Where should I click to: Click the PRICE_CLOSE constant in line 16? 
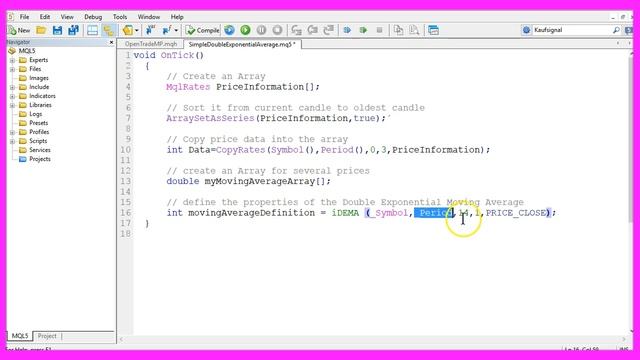pos(516,213)
